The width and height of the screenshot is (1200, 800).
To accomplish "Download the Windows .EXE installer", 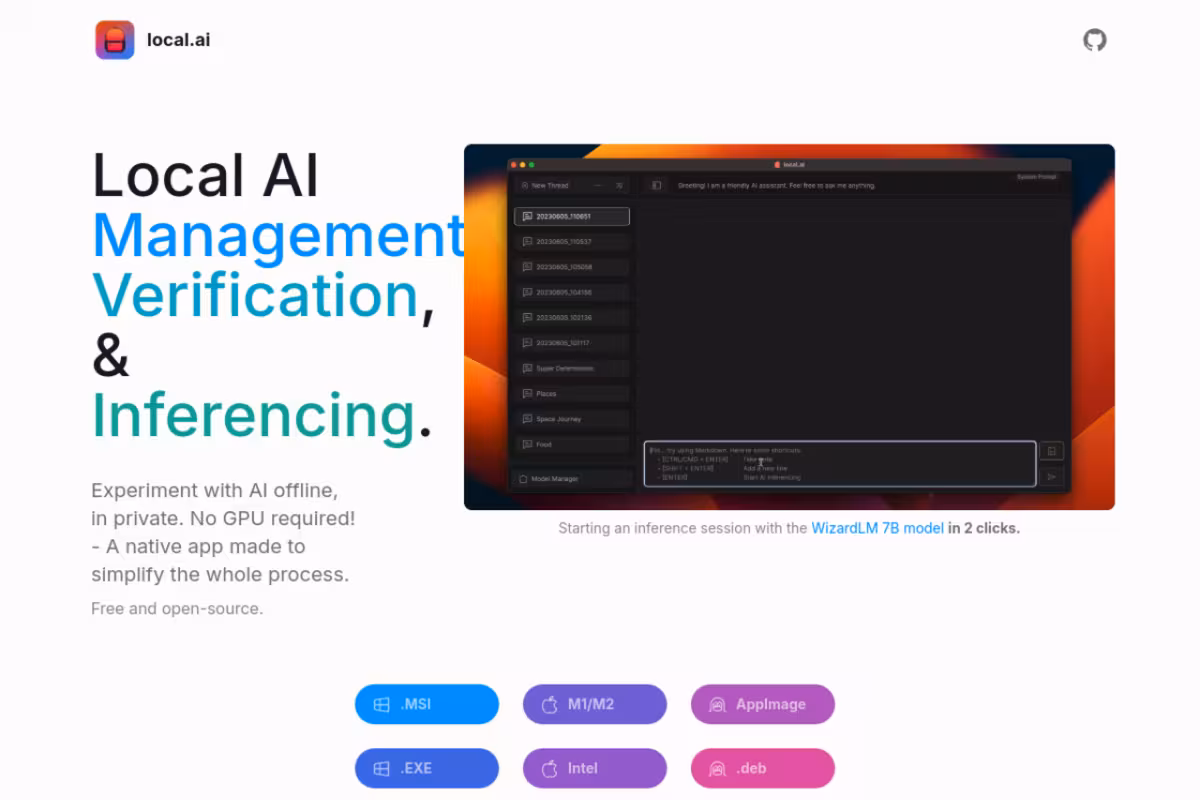I will point(427,768).
